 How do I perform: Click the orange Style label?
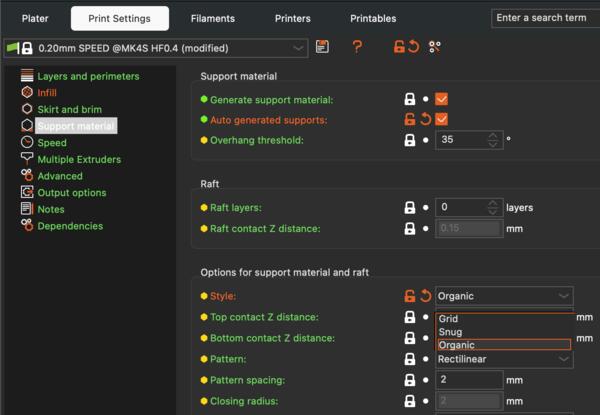coord(223,296)
